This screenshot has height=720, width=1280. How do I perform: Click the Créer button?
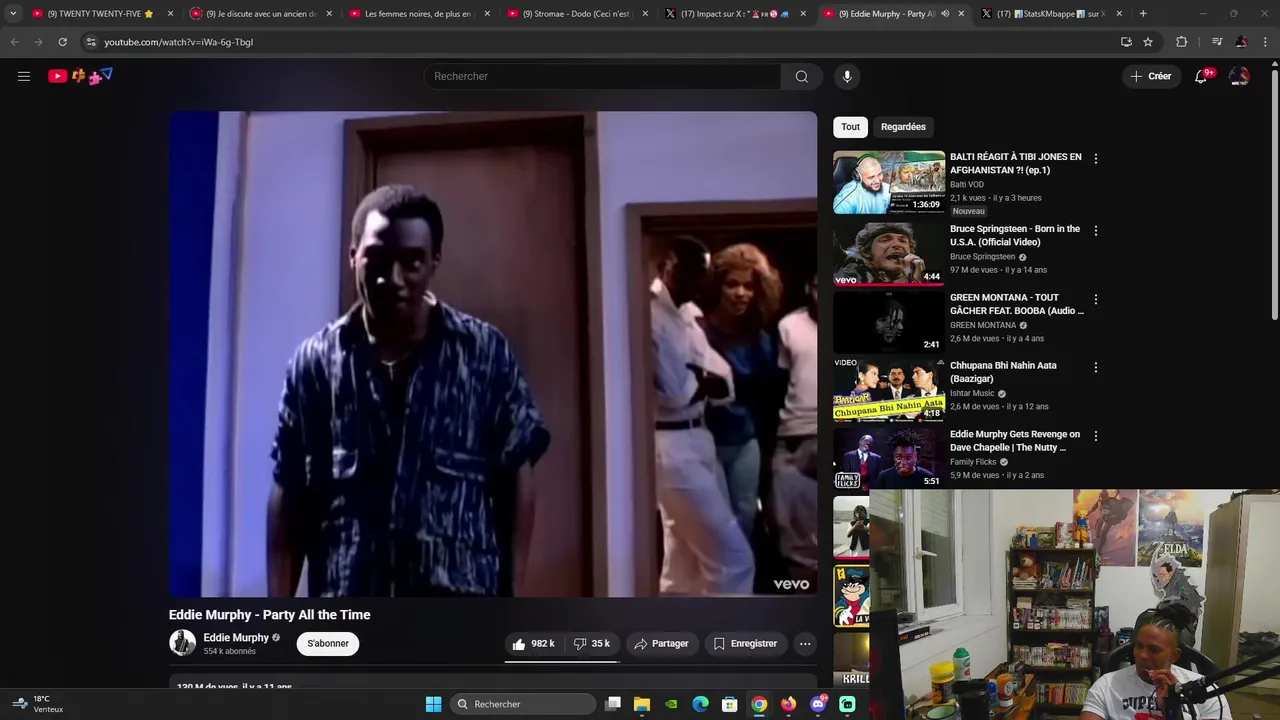click(x=1150, y=76)
